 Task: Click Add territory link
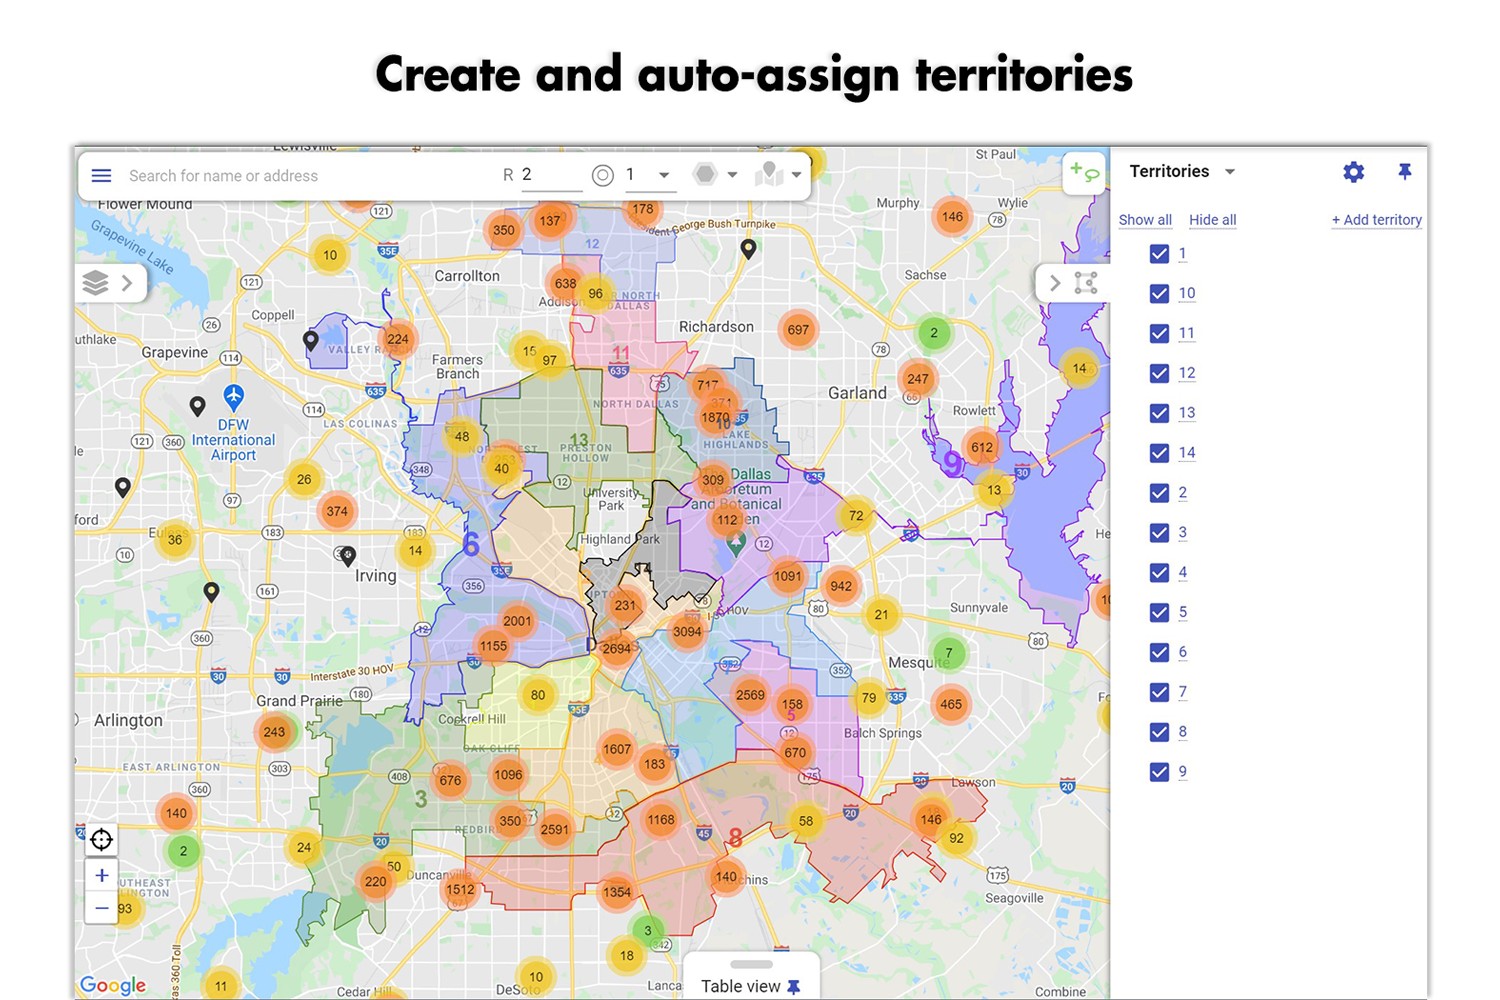(1377, 220)
